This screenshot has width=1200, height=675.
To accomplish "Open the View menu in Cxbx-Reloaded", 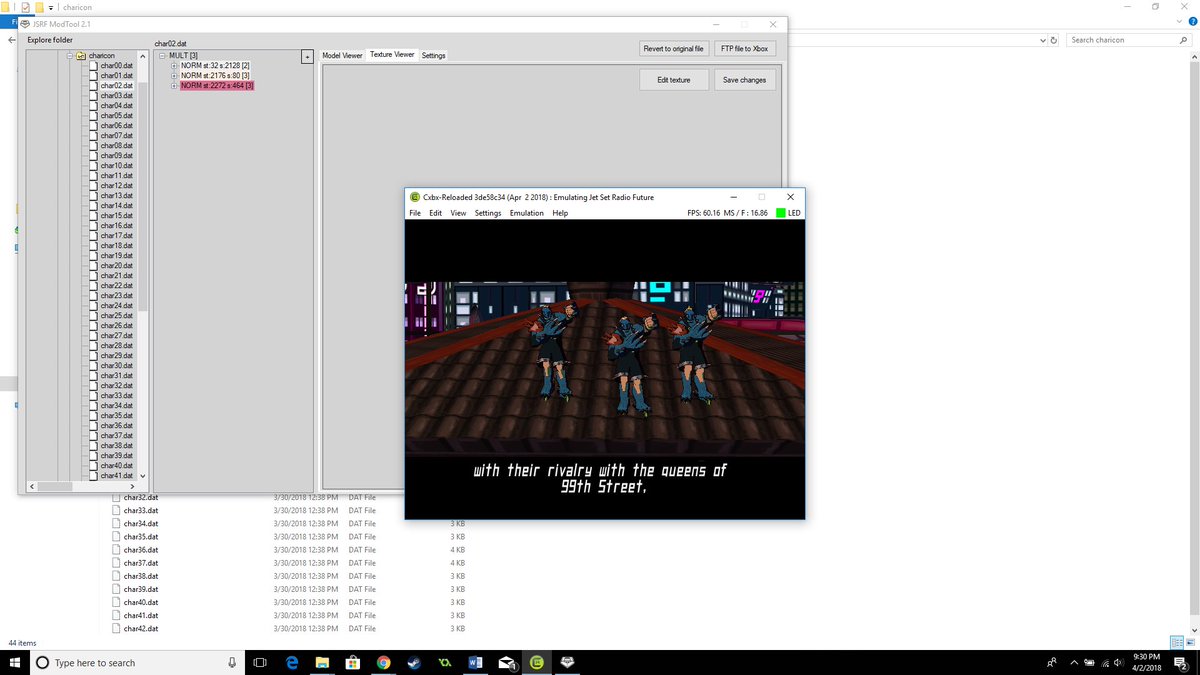I will (x=458, y=213).
